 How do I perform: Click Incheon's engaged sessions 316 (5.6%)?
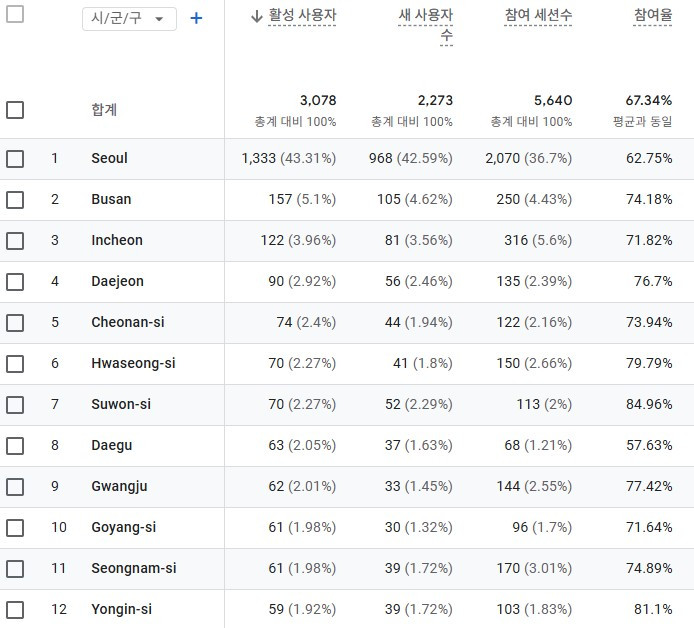[x=538, y=240]
